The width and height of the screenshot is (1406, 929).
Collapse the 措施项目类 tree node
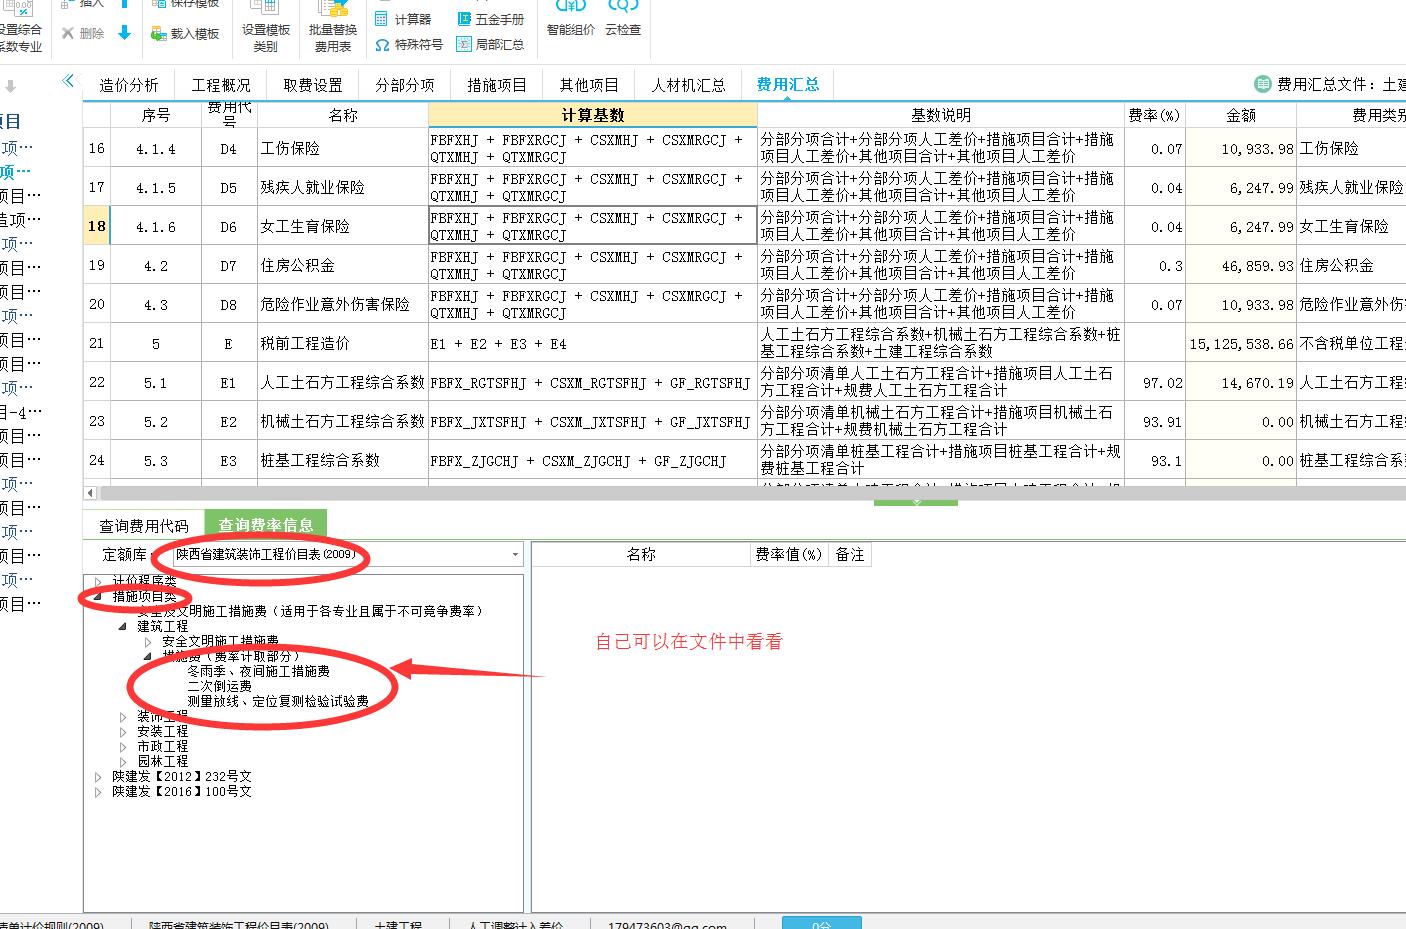pos(98,596)
